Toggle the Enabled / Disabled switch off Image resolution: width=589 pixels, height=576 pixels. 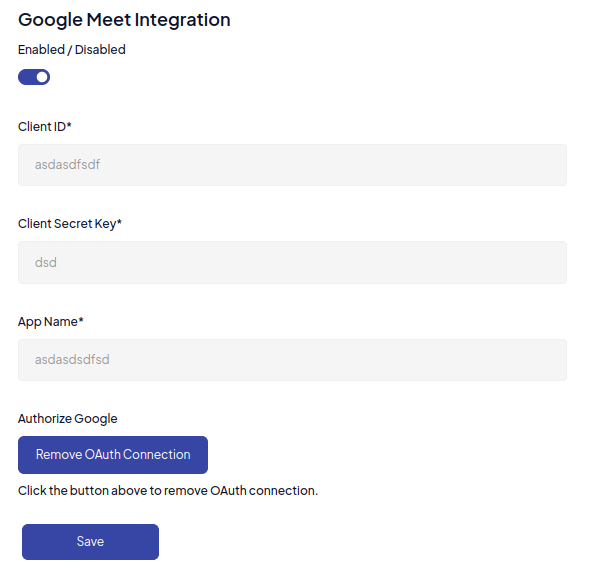[34, 77]
